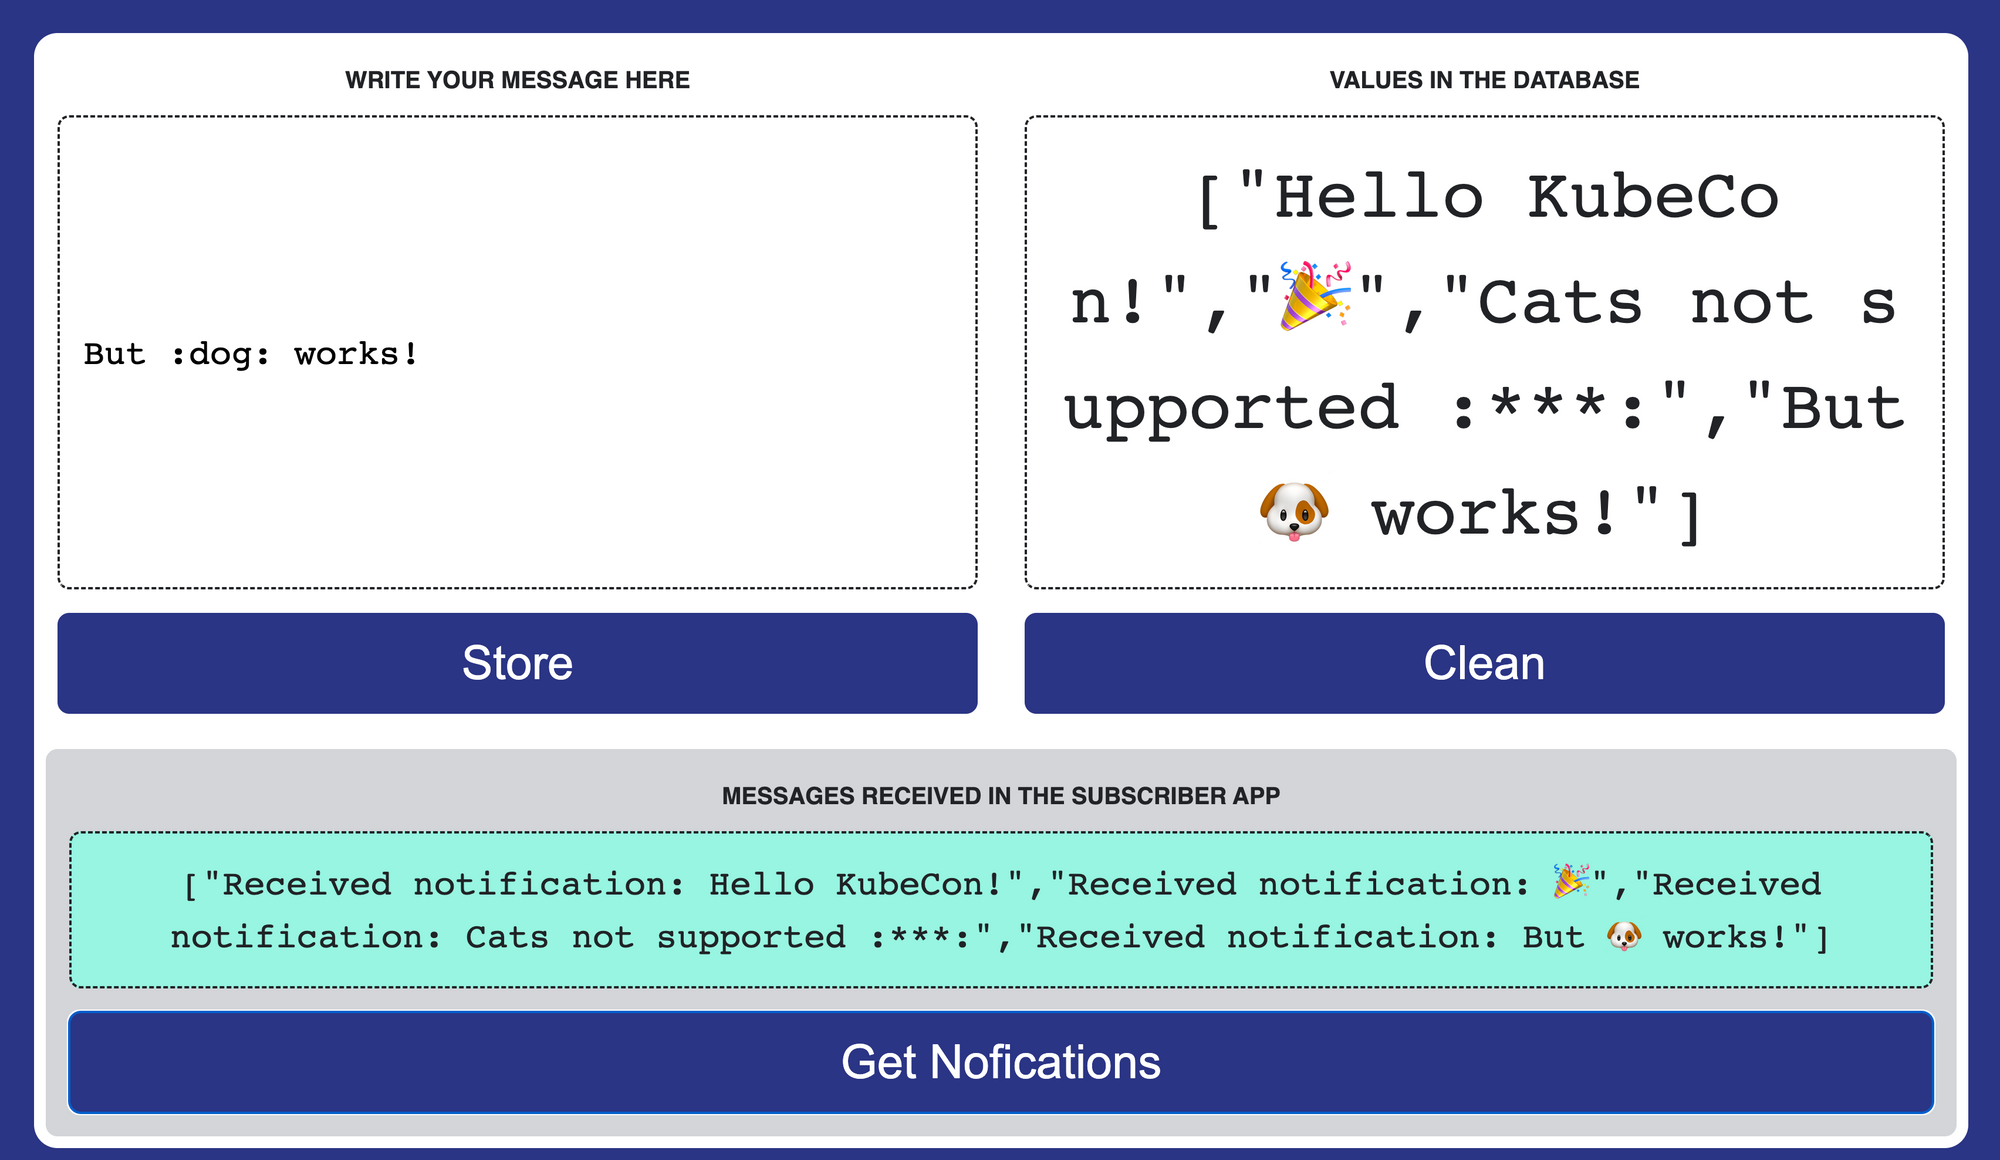Click the "Write your message here" heading
Image resolution: width=2000 pixels, height=1160 pixels.
(x=517, y=80)
